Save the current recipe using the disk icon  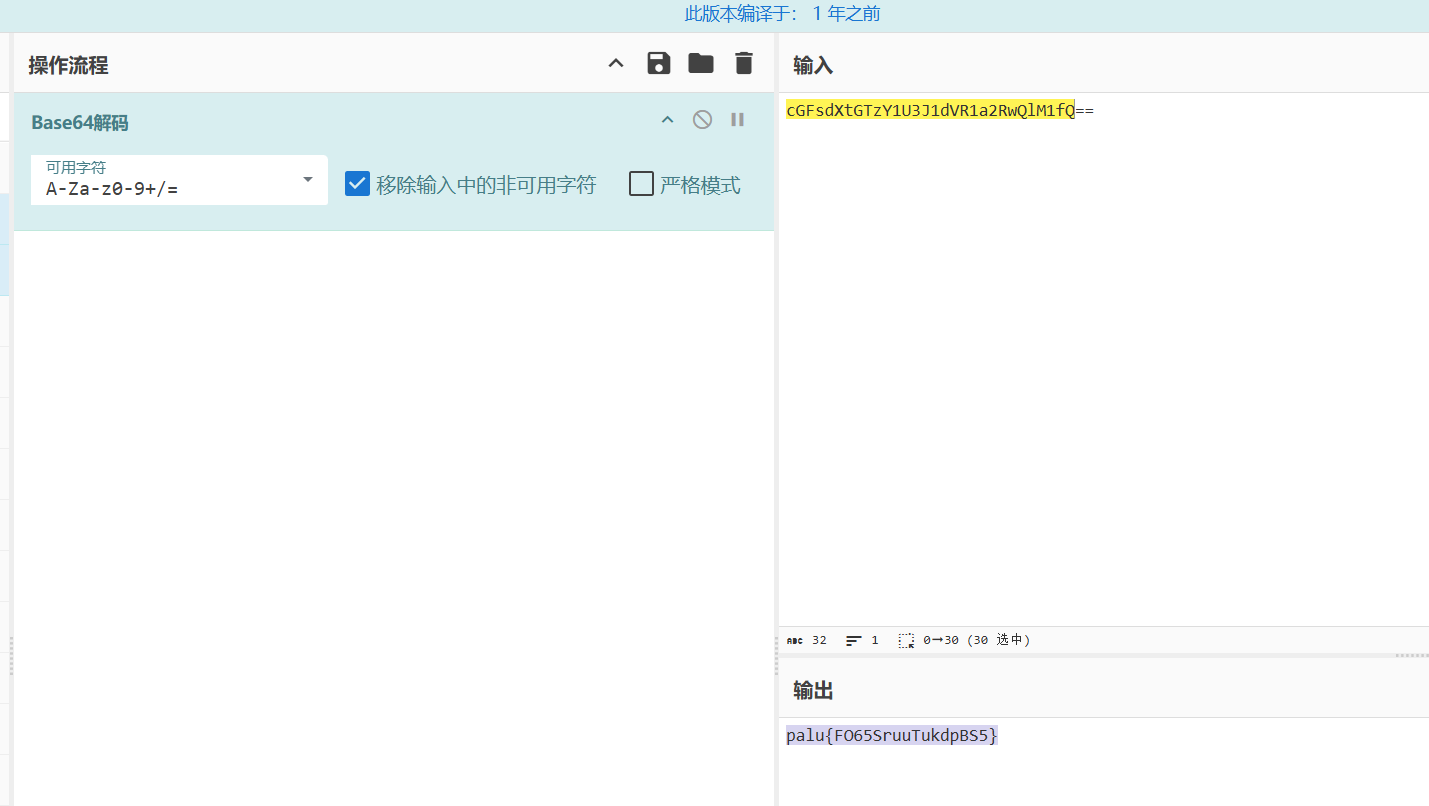658,64
